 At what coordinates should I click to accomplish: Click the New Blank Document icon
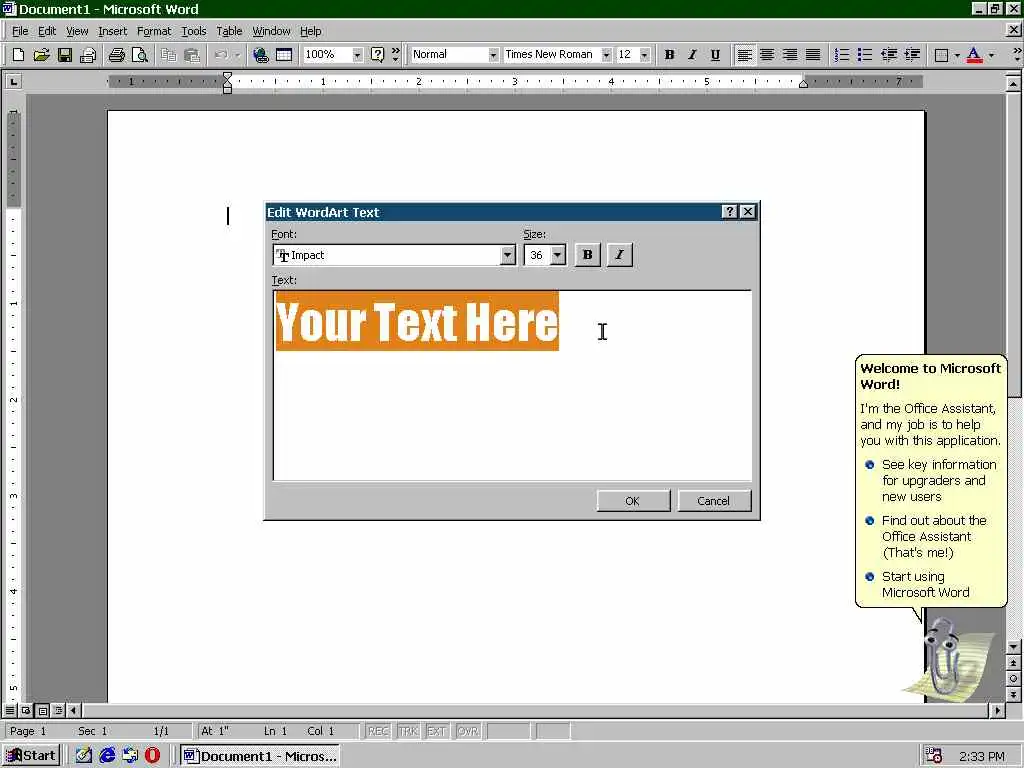[18, 55]
